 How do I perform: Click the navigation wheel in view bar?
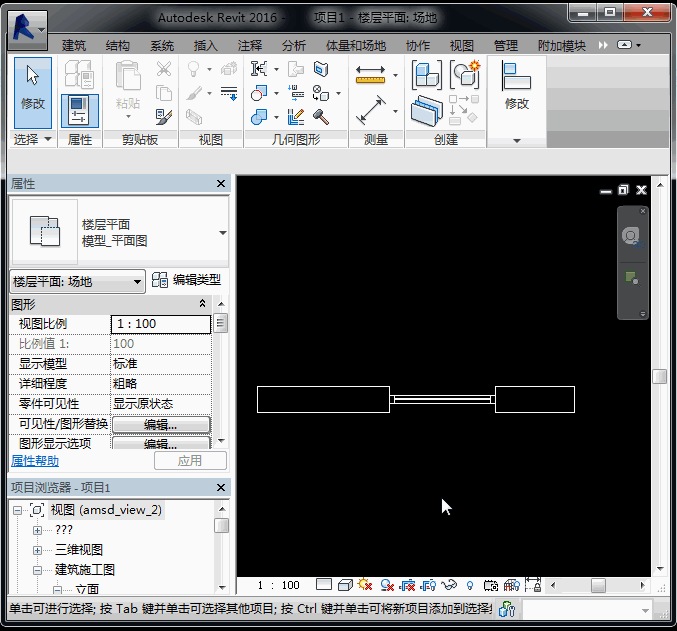click(631, 236)
